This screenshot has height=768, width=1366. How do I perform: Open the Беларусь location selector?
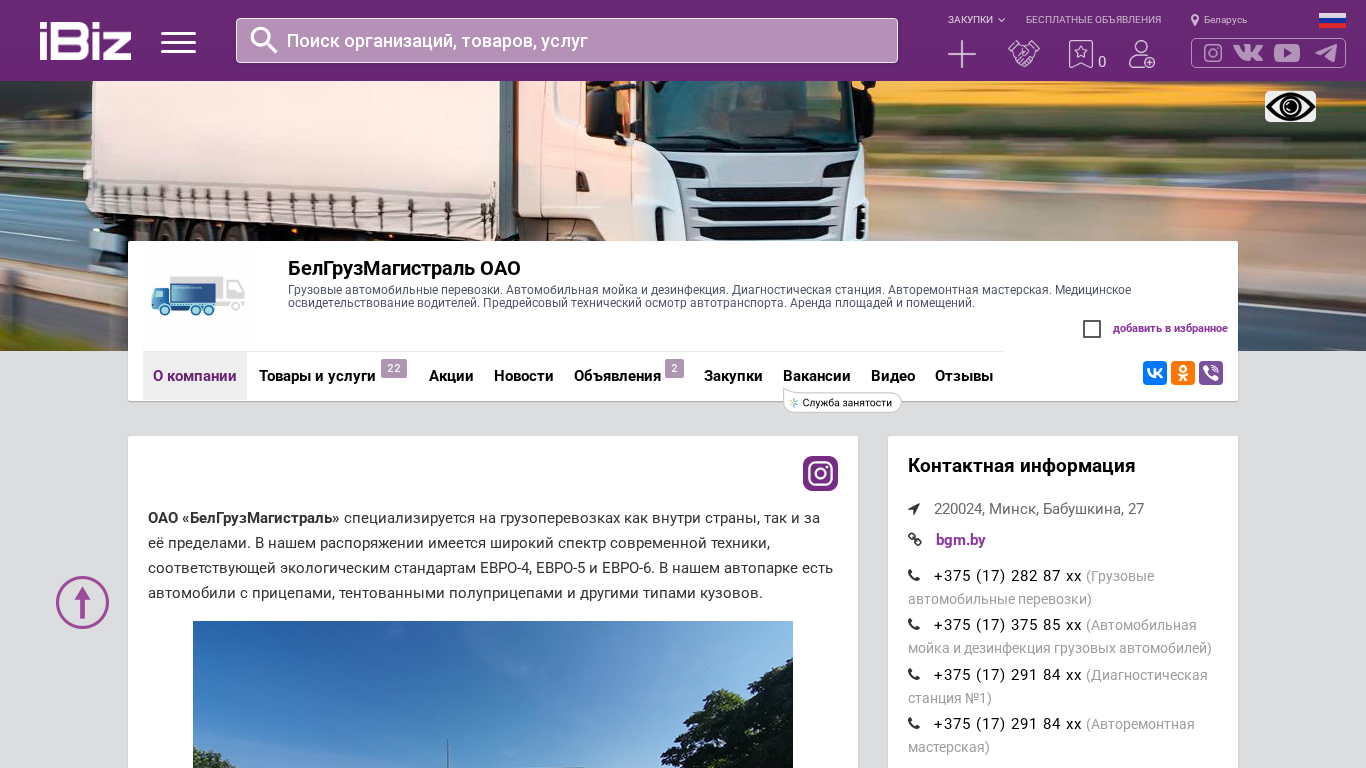point(1219,20)
